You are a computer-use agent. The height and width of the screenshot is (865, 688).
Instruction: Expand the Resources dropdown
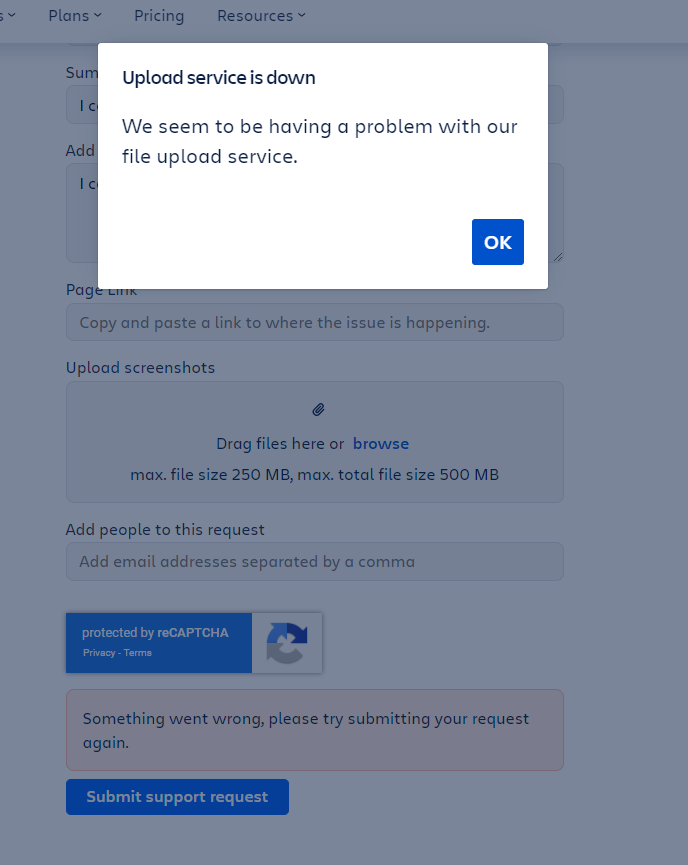[x=261, y=15]
